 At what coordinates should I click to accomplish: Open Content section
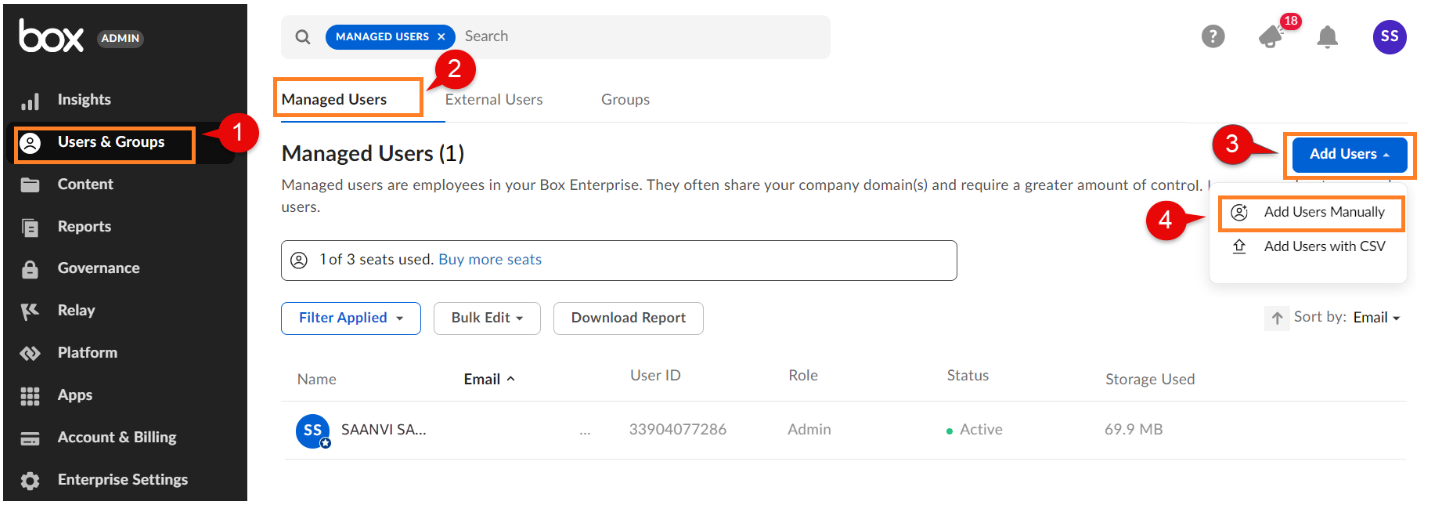pyautogui.click(x=85, y=184)
